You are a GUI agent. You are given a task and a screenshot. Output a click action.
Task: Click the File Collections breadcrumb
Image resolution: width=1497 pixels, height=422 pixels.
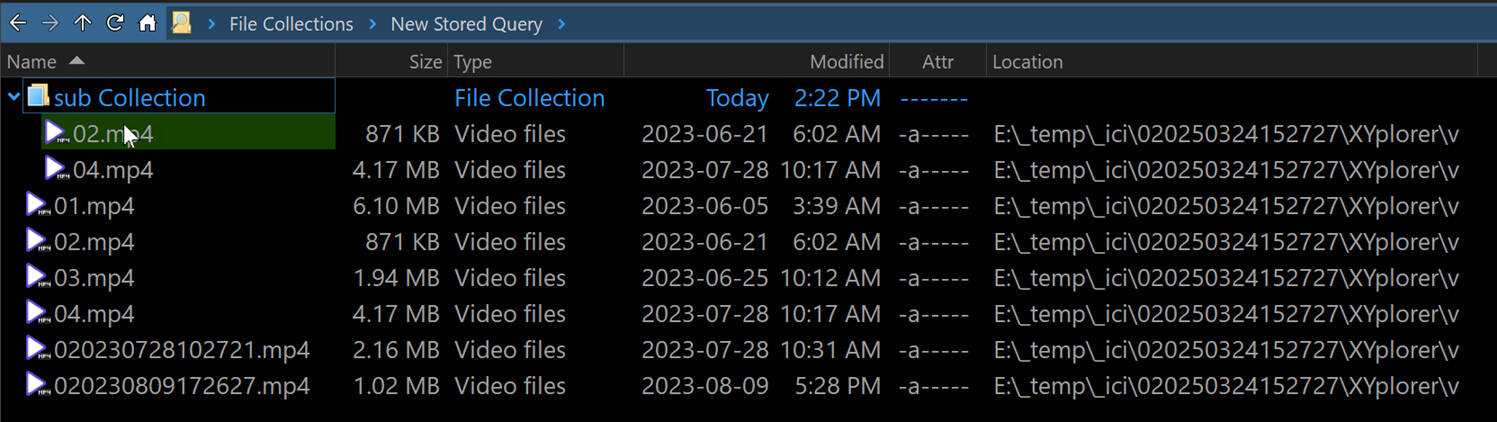pos(291,24)
